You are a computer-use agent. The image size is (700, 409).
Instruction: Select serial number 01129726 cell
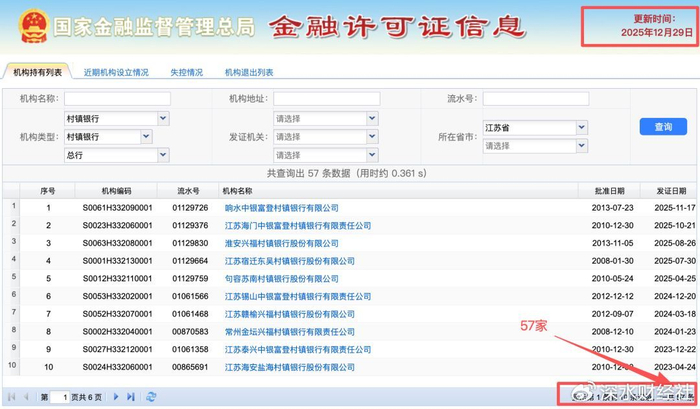click(x=190, y=208)
